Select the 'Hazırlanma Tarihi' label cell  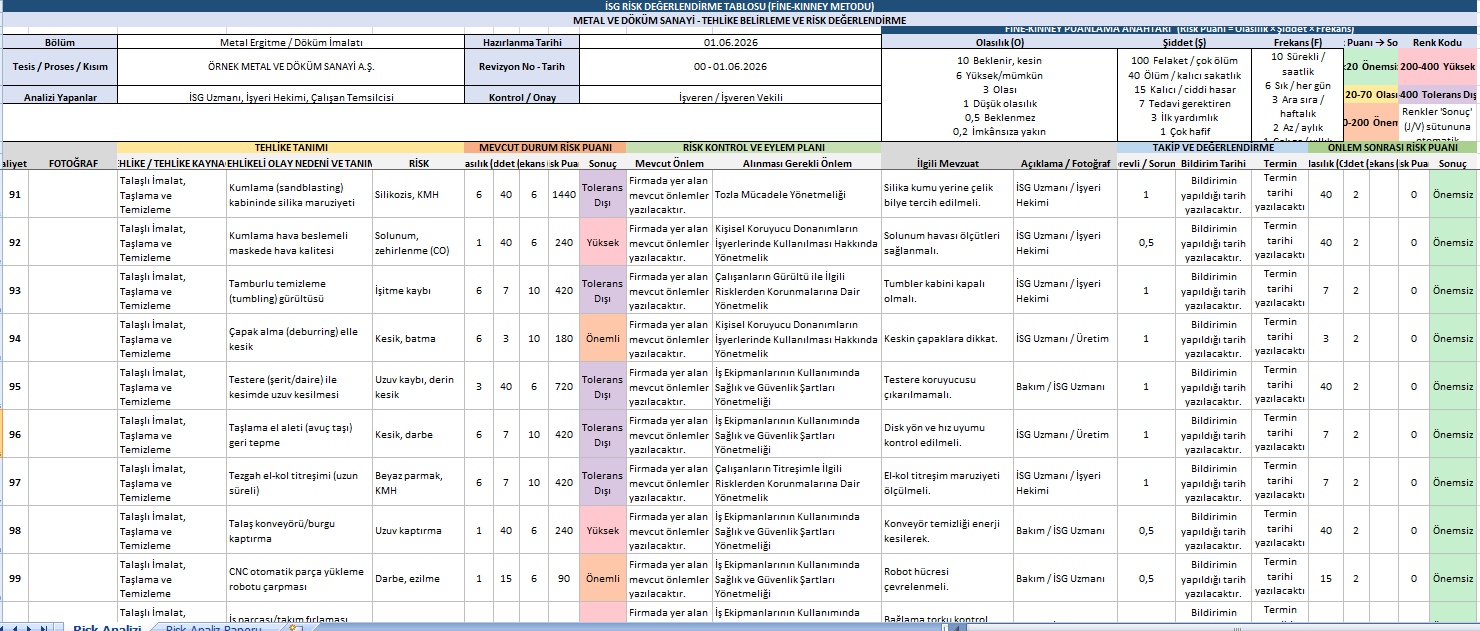click(522, 42)
